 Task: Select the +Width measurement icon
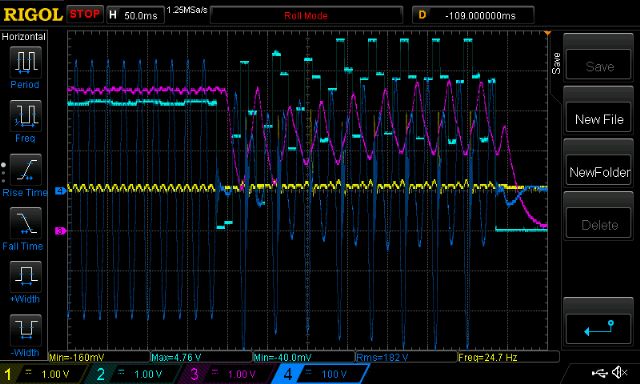tap(25, 276)
